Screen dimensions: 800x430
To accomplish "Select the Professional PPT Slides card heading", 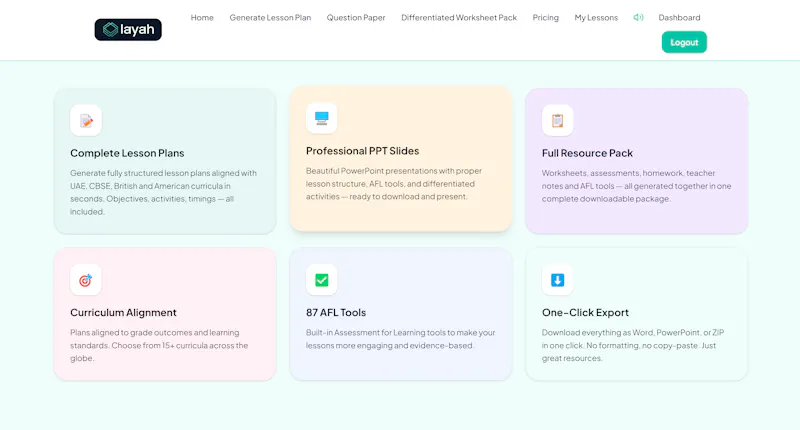I will pos(362,151).
